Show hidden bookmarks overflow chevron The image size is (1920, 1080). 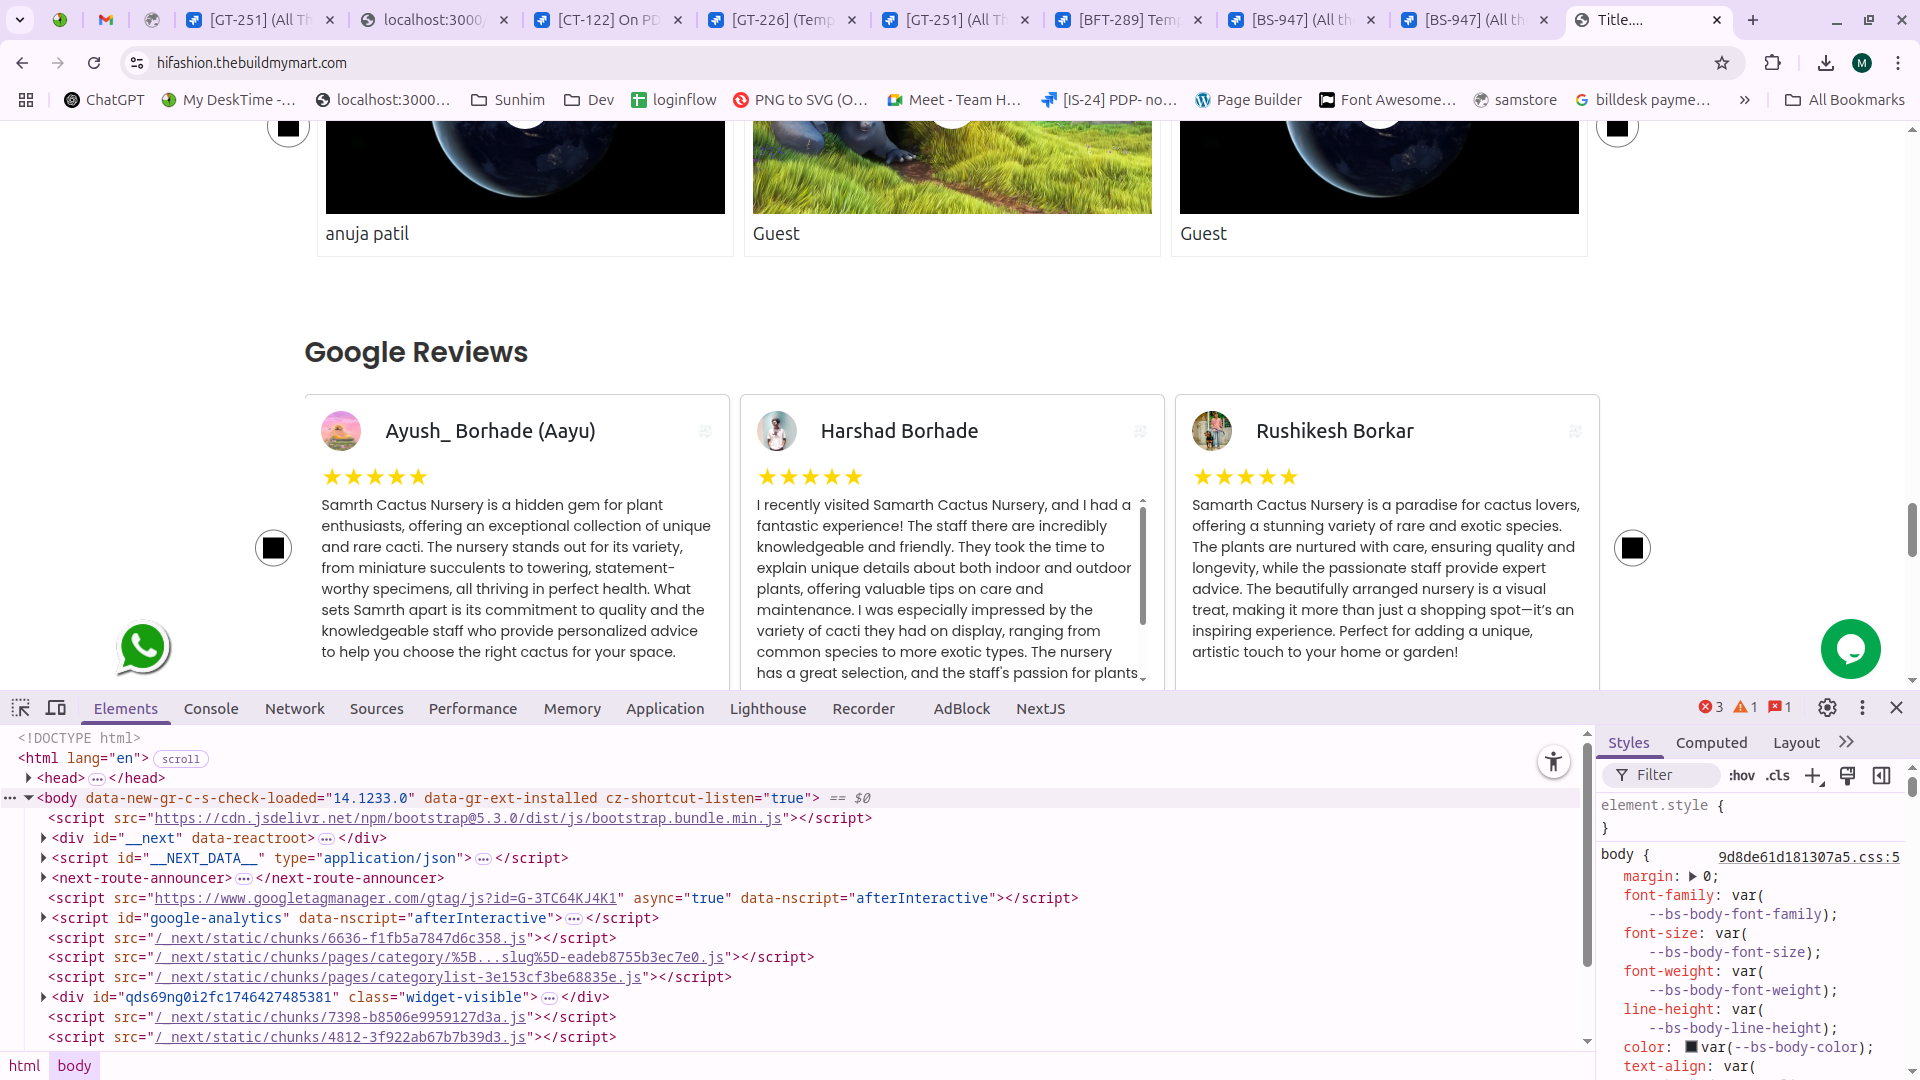pos(1745,100)
